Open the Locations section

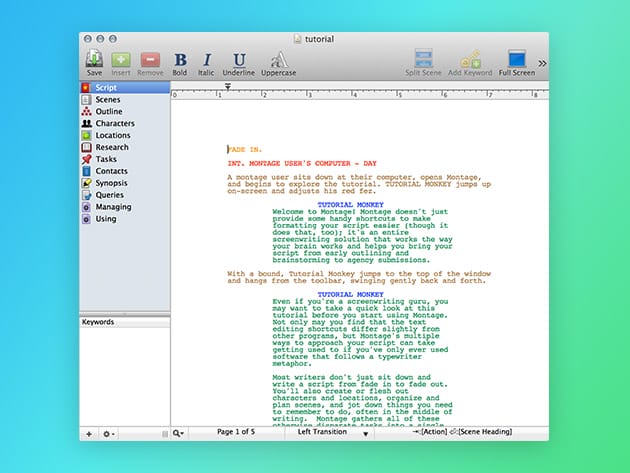pyautogui.click(x=125, y=135)
